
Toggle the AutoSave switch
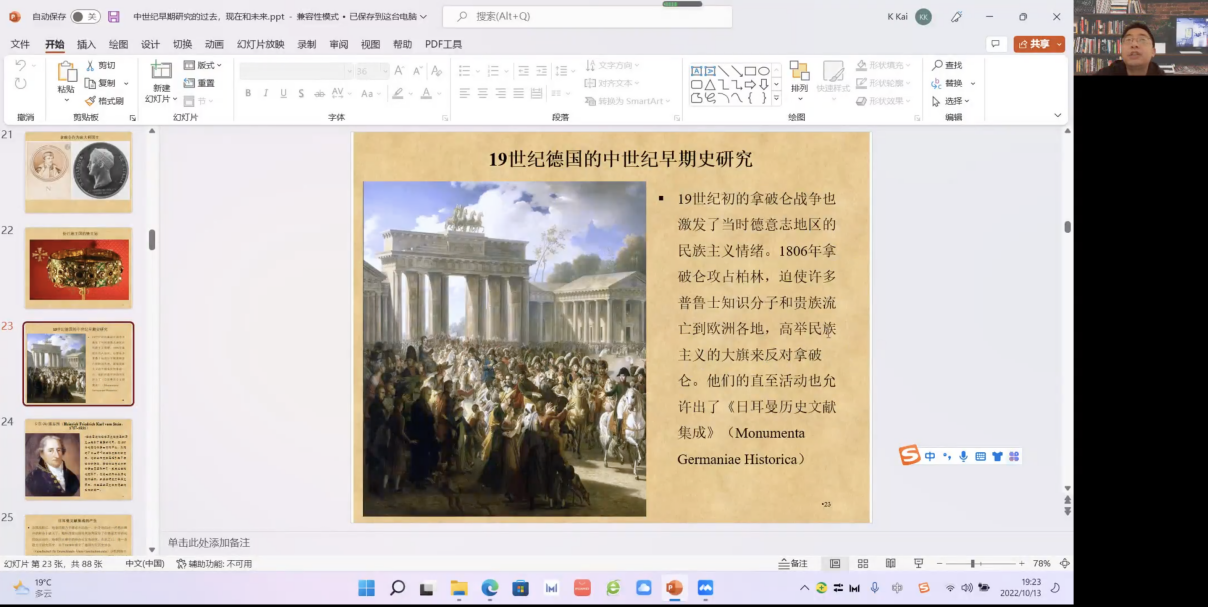84,17
